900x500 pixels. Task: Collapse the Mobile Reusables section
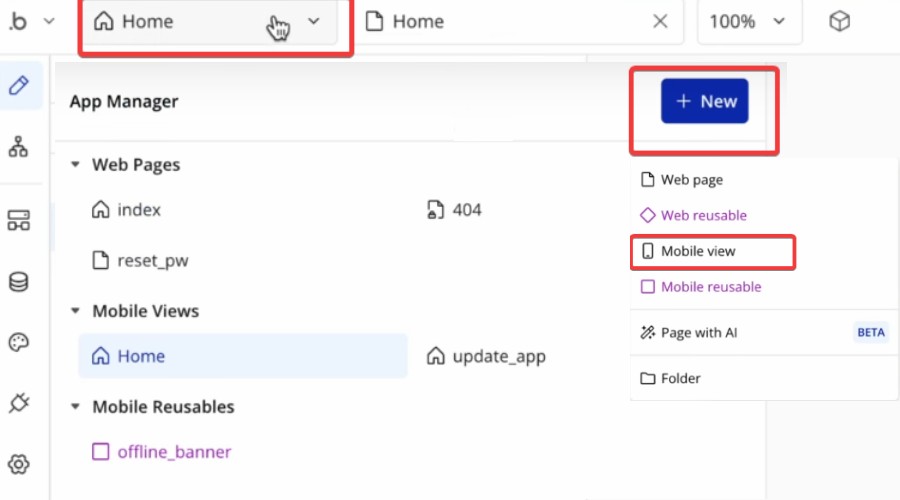(75, 407)
